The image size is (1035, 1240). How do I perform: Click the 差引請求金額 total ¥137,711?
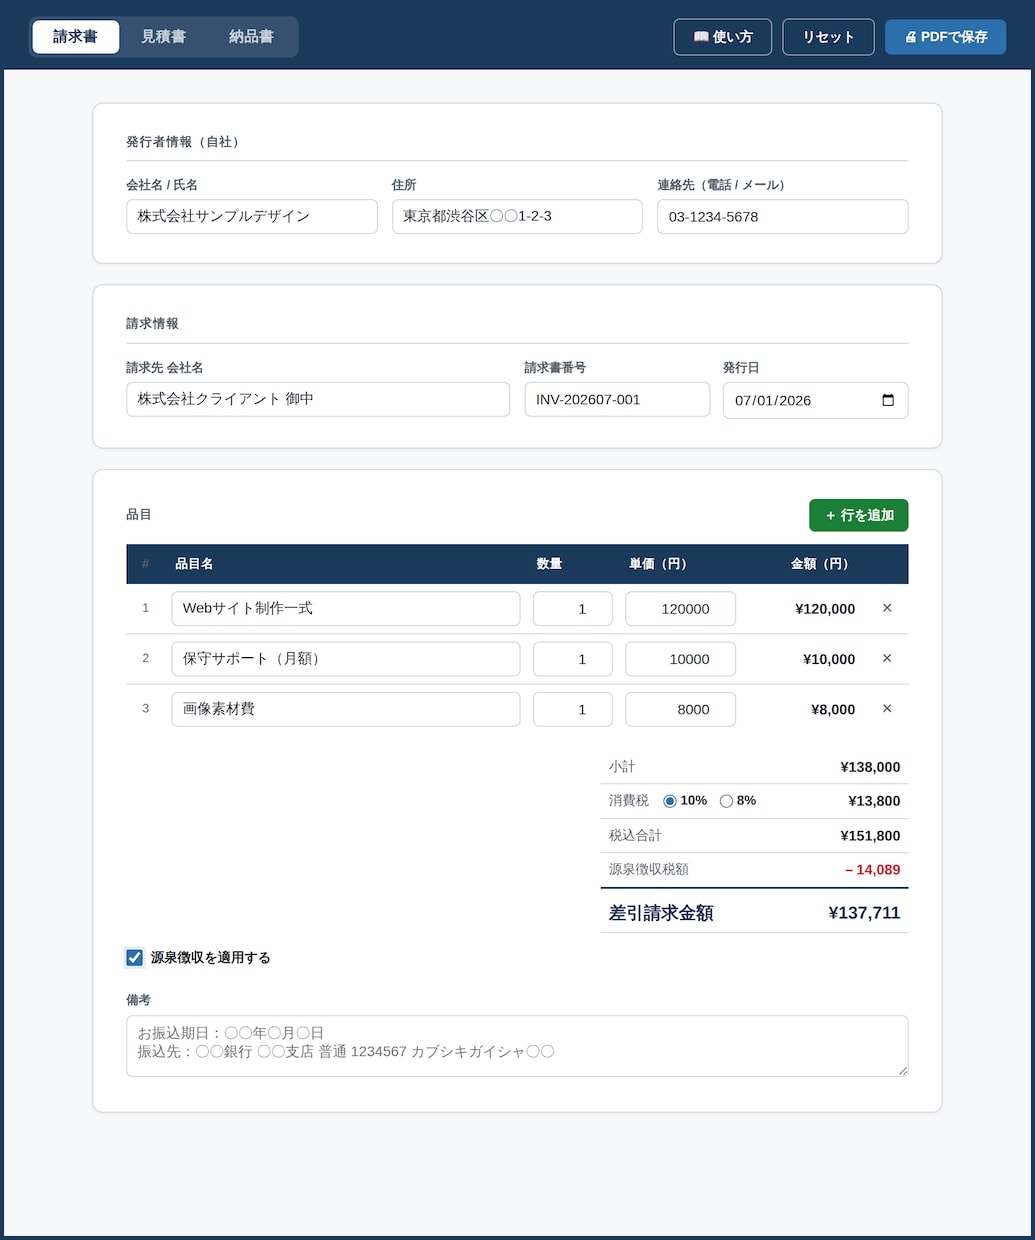tap(864, 913)
